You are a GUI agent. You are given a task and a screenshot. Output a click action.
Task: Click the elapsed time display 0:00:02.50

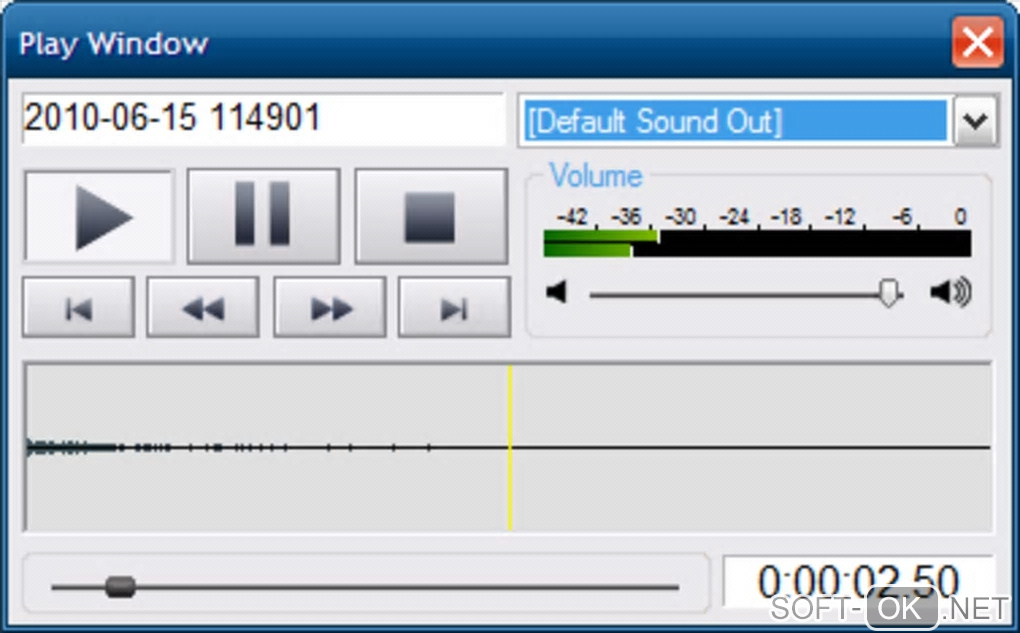coord(858,581)
